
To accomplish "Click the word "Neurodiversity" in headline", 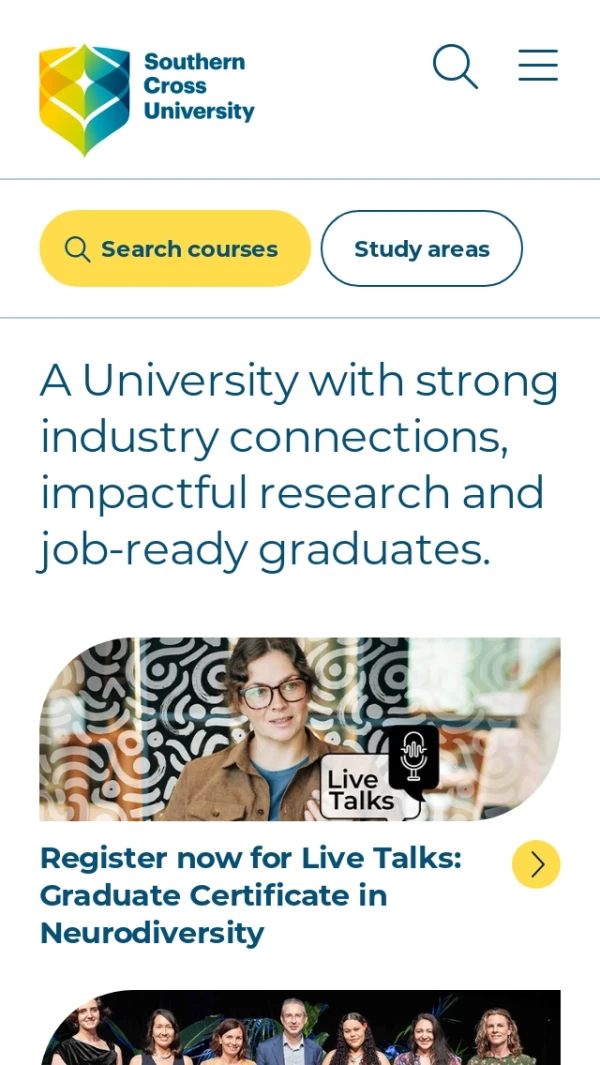I will pos(152,933).
